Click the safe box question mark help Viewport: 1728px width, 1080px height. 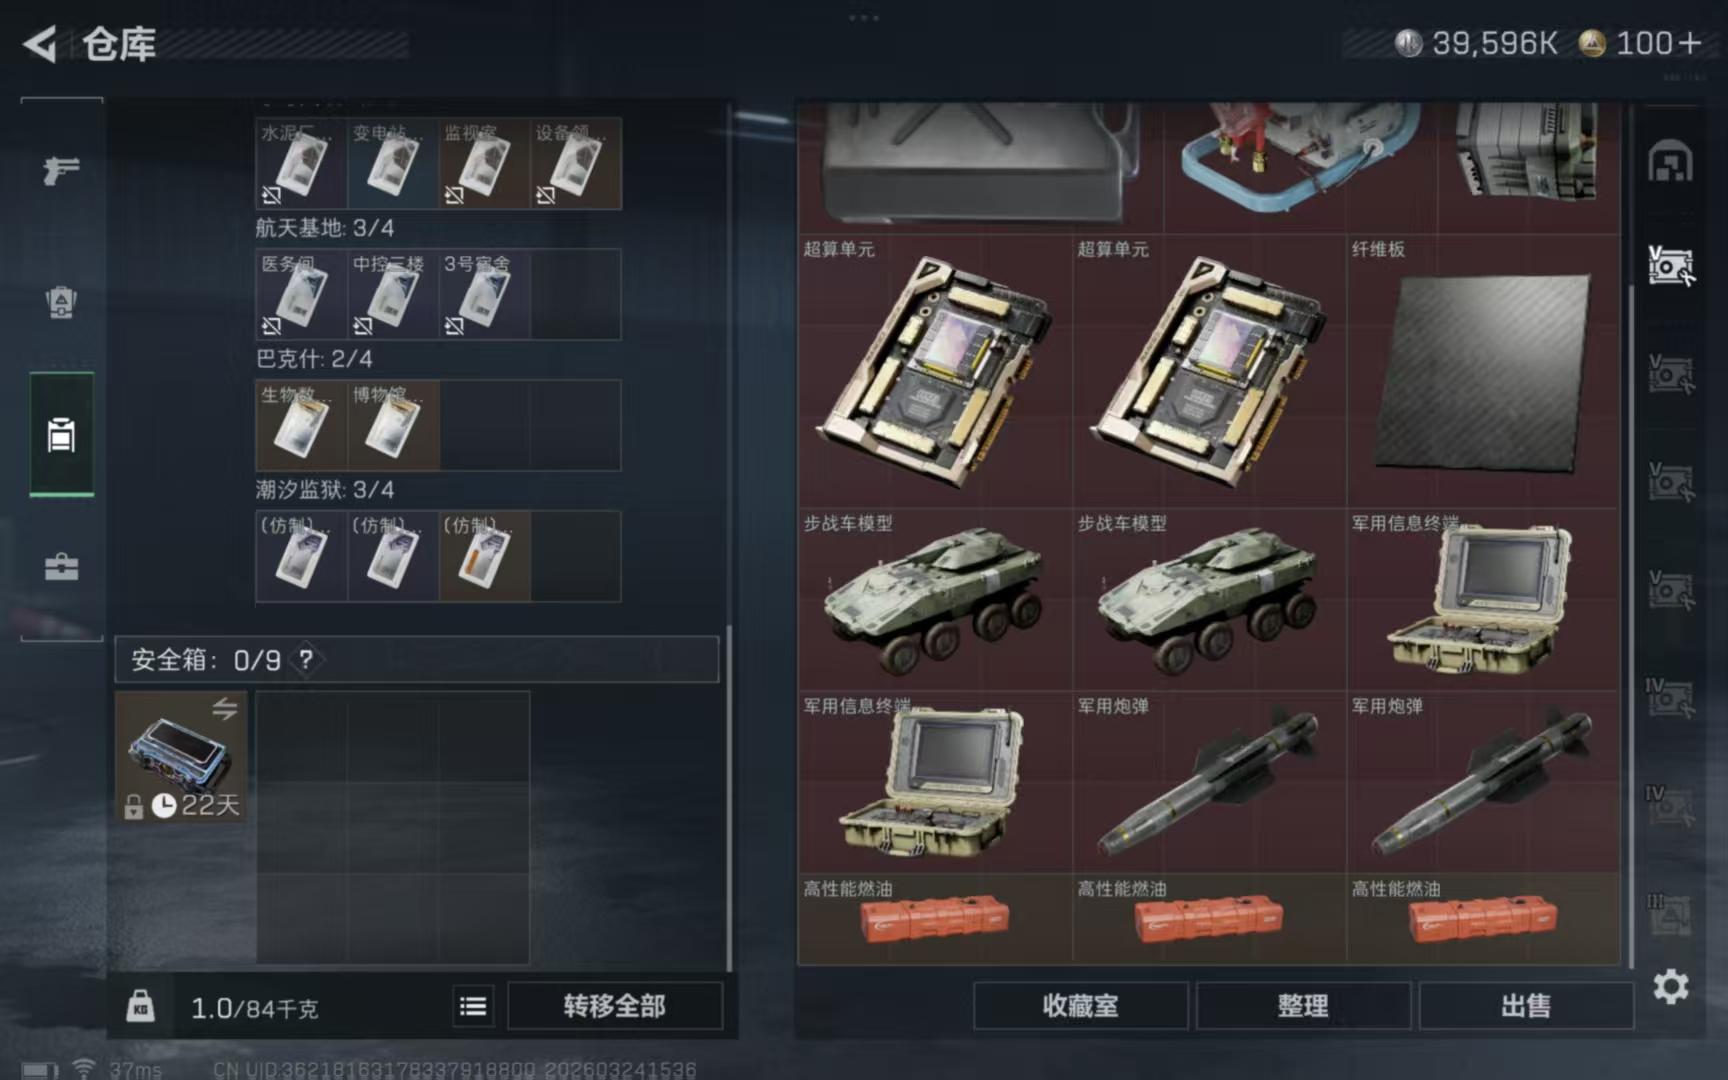point(306,659)
